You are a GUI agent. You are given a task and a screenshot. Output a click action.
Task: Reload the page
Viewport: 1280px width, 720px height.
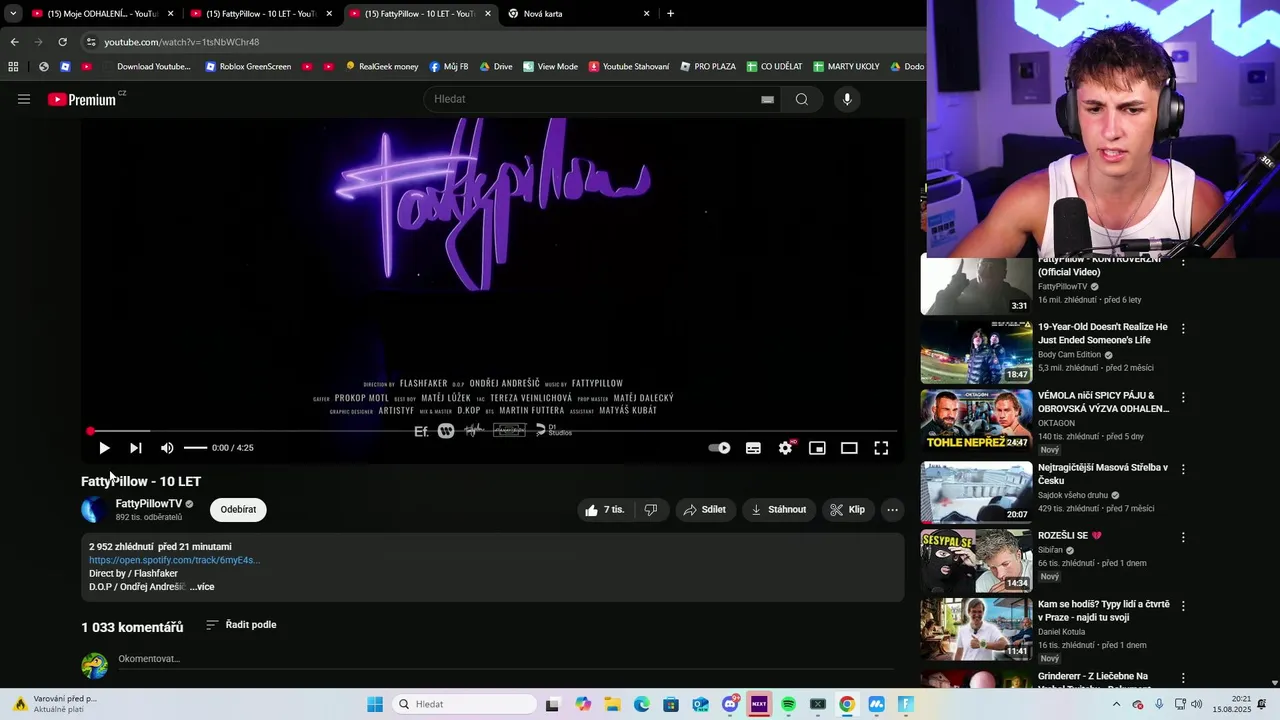(x=62, y=42)
